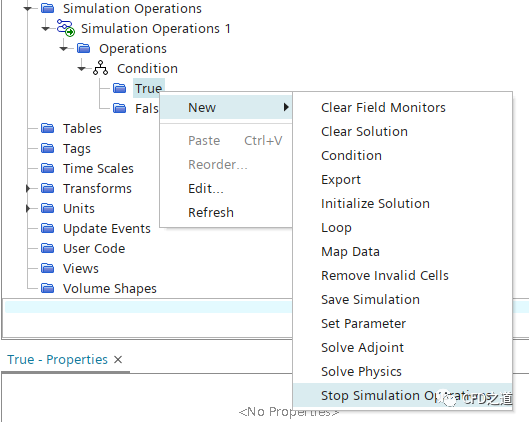The image size is (529, 422).
Task: Collapse the Condition tree node
Action: coord(82,68)
